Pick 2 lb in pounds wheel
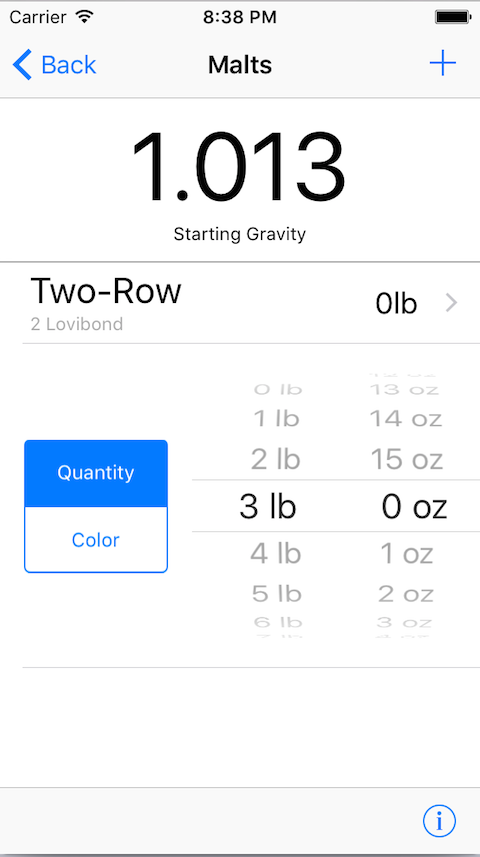 pos(276,459)
